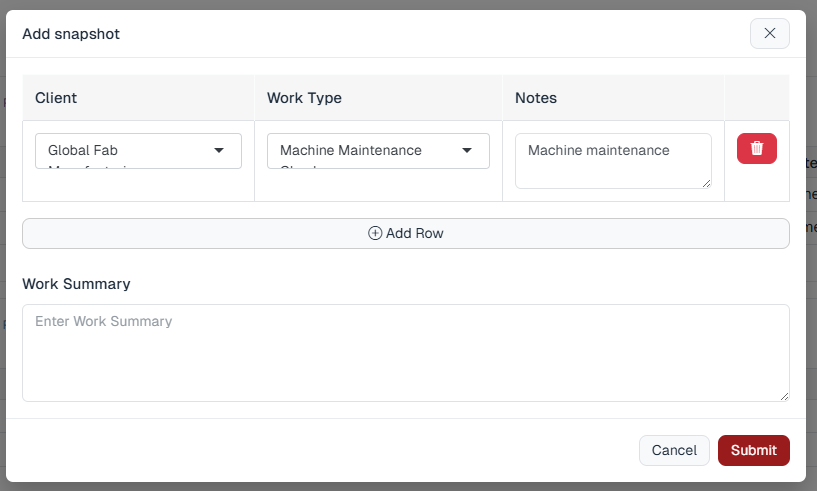The width and height of the screenshot is (817, 491).
Task: Cancel the snapshot dialog
Action: pos(674,450)
